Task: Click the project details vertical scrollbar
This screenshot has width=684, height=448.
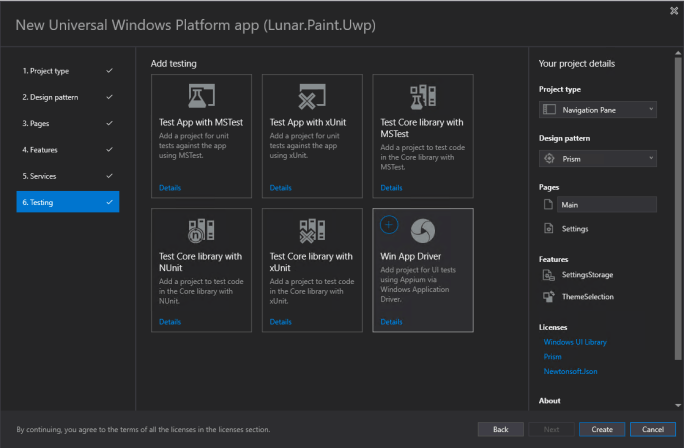Action: [678, 209]
